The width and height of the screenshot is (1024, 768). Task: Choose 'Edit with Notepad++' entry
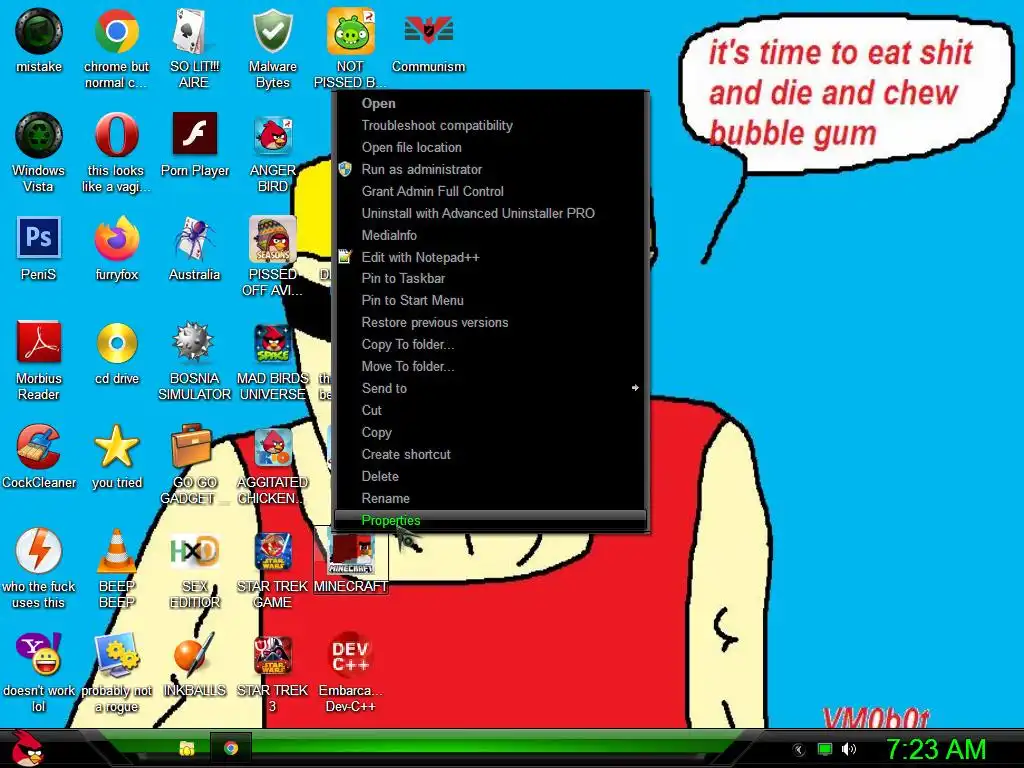tap(490, 257)
